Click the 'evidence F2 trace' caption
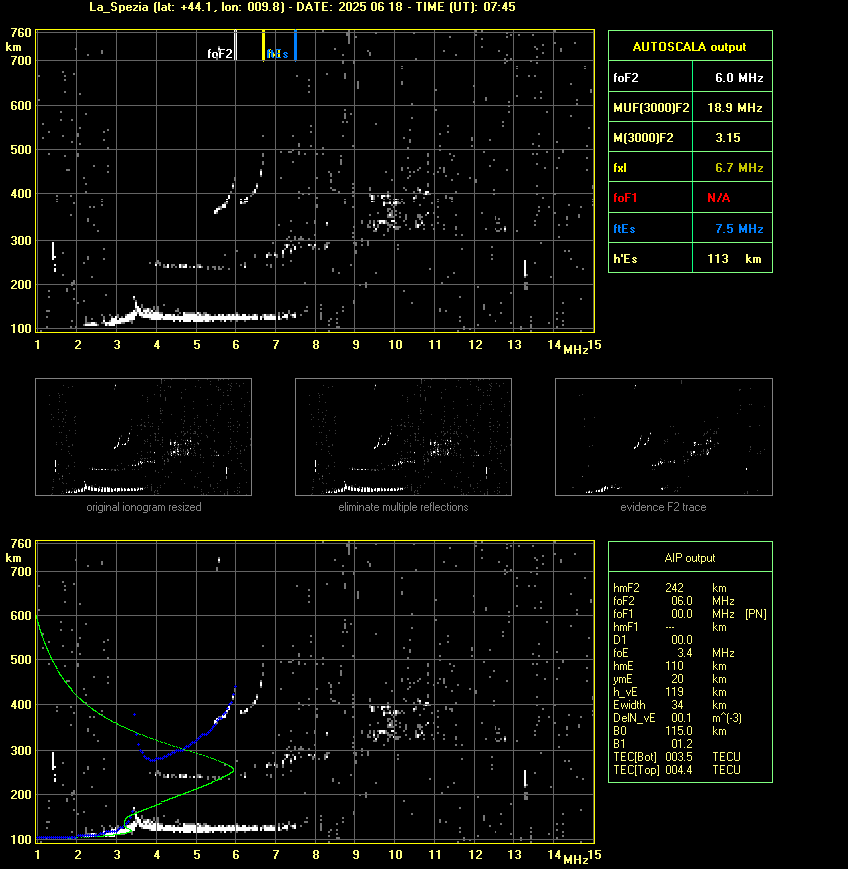 click(x=663, y=507)
